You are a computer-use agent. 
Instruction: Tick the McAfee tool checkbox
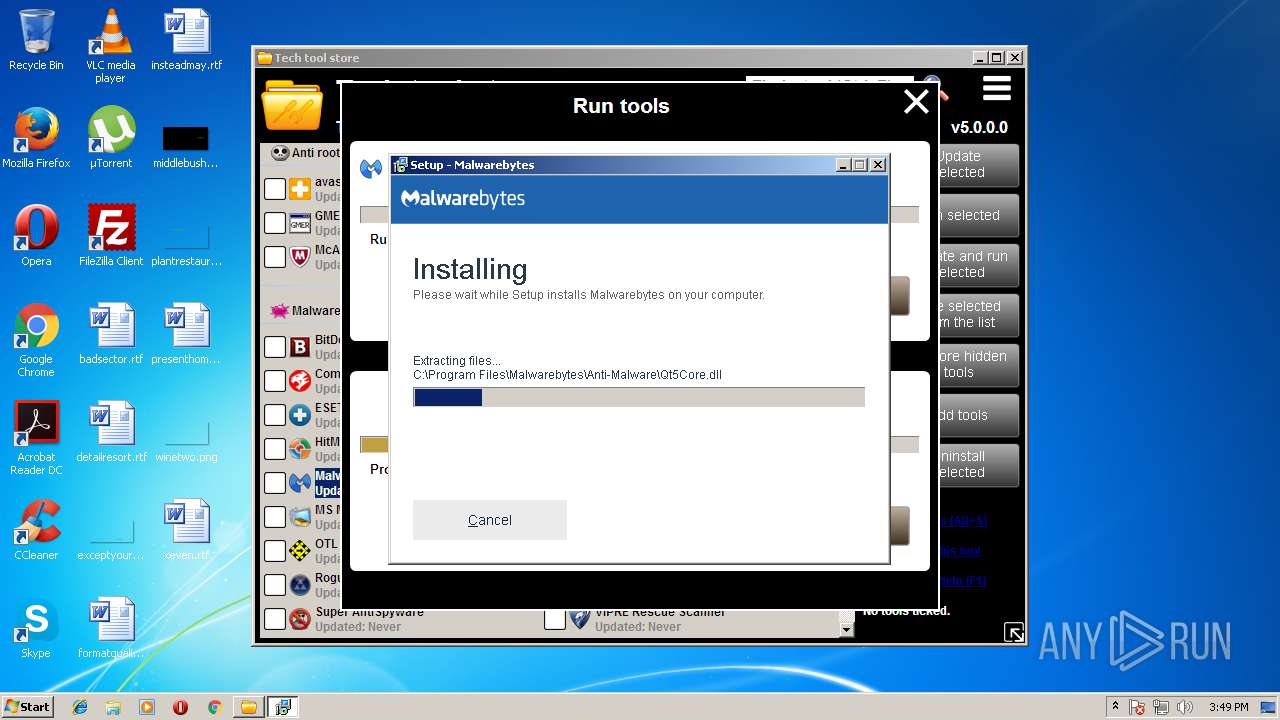click(275, 257)
